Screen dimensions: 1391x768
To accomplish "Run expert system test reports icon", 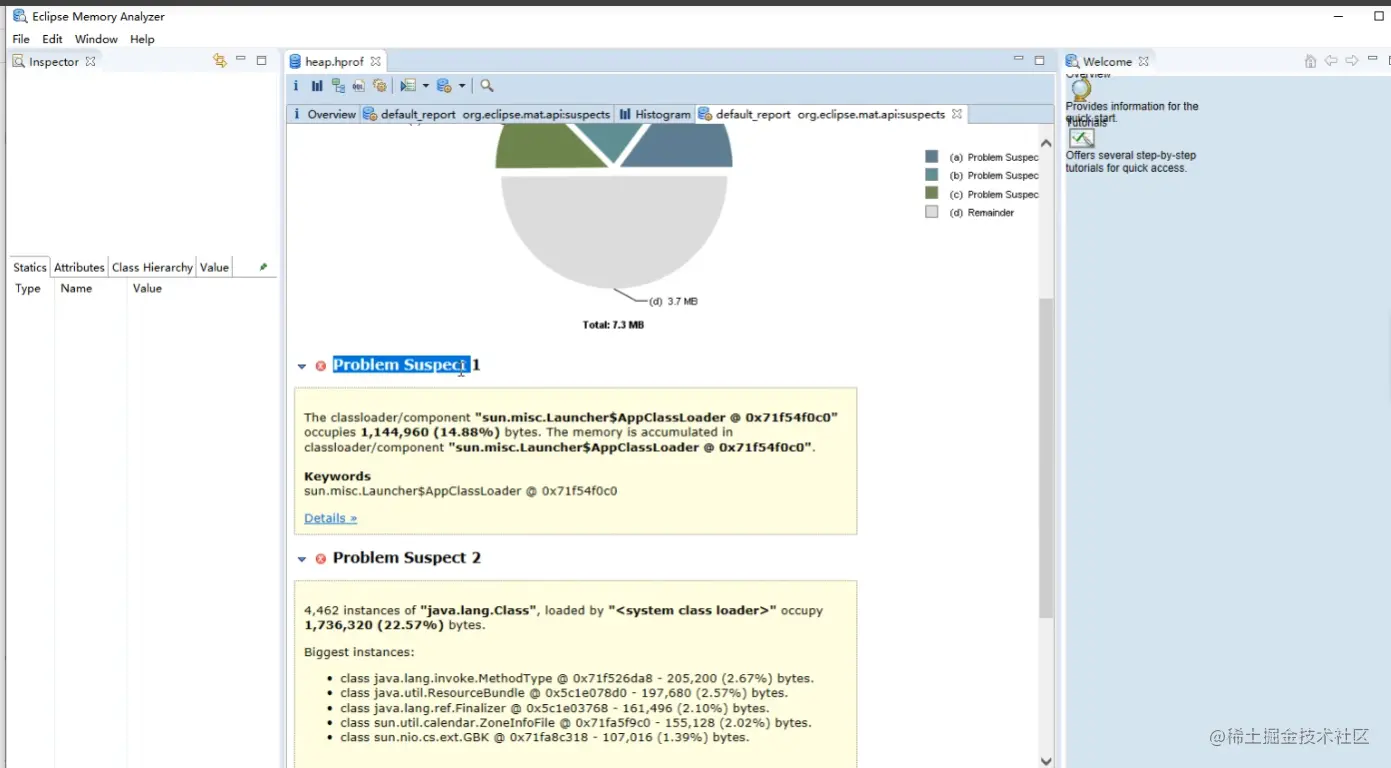I will (x=408, y=86).
